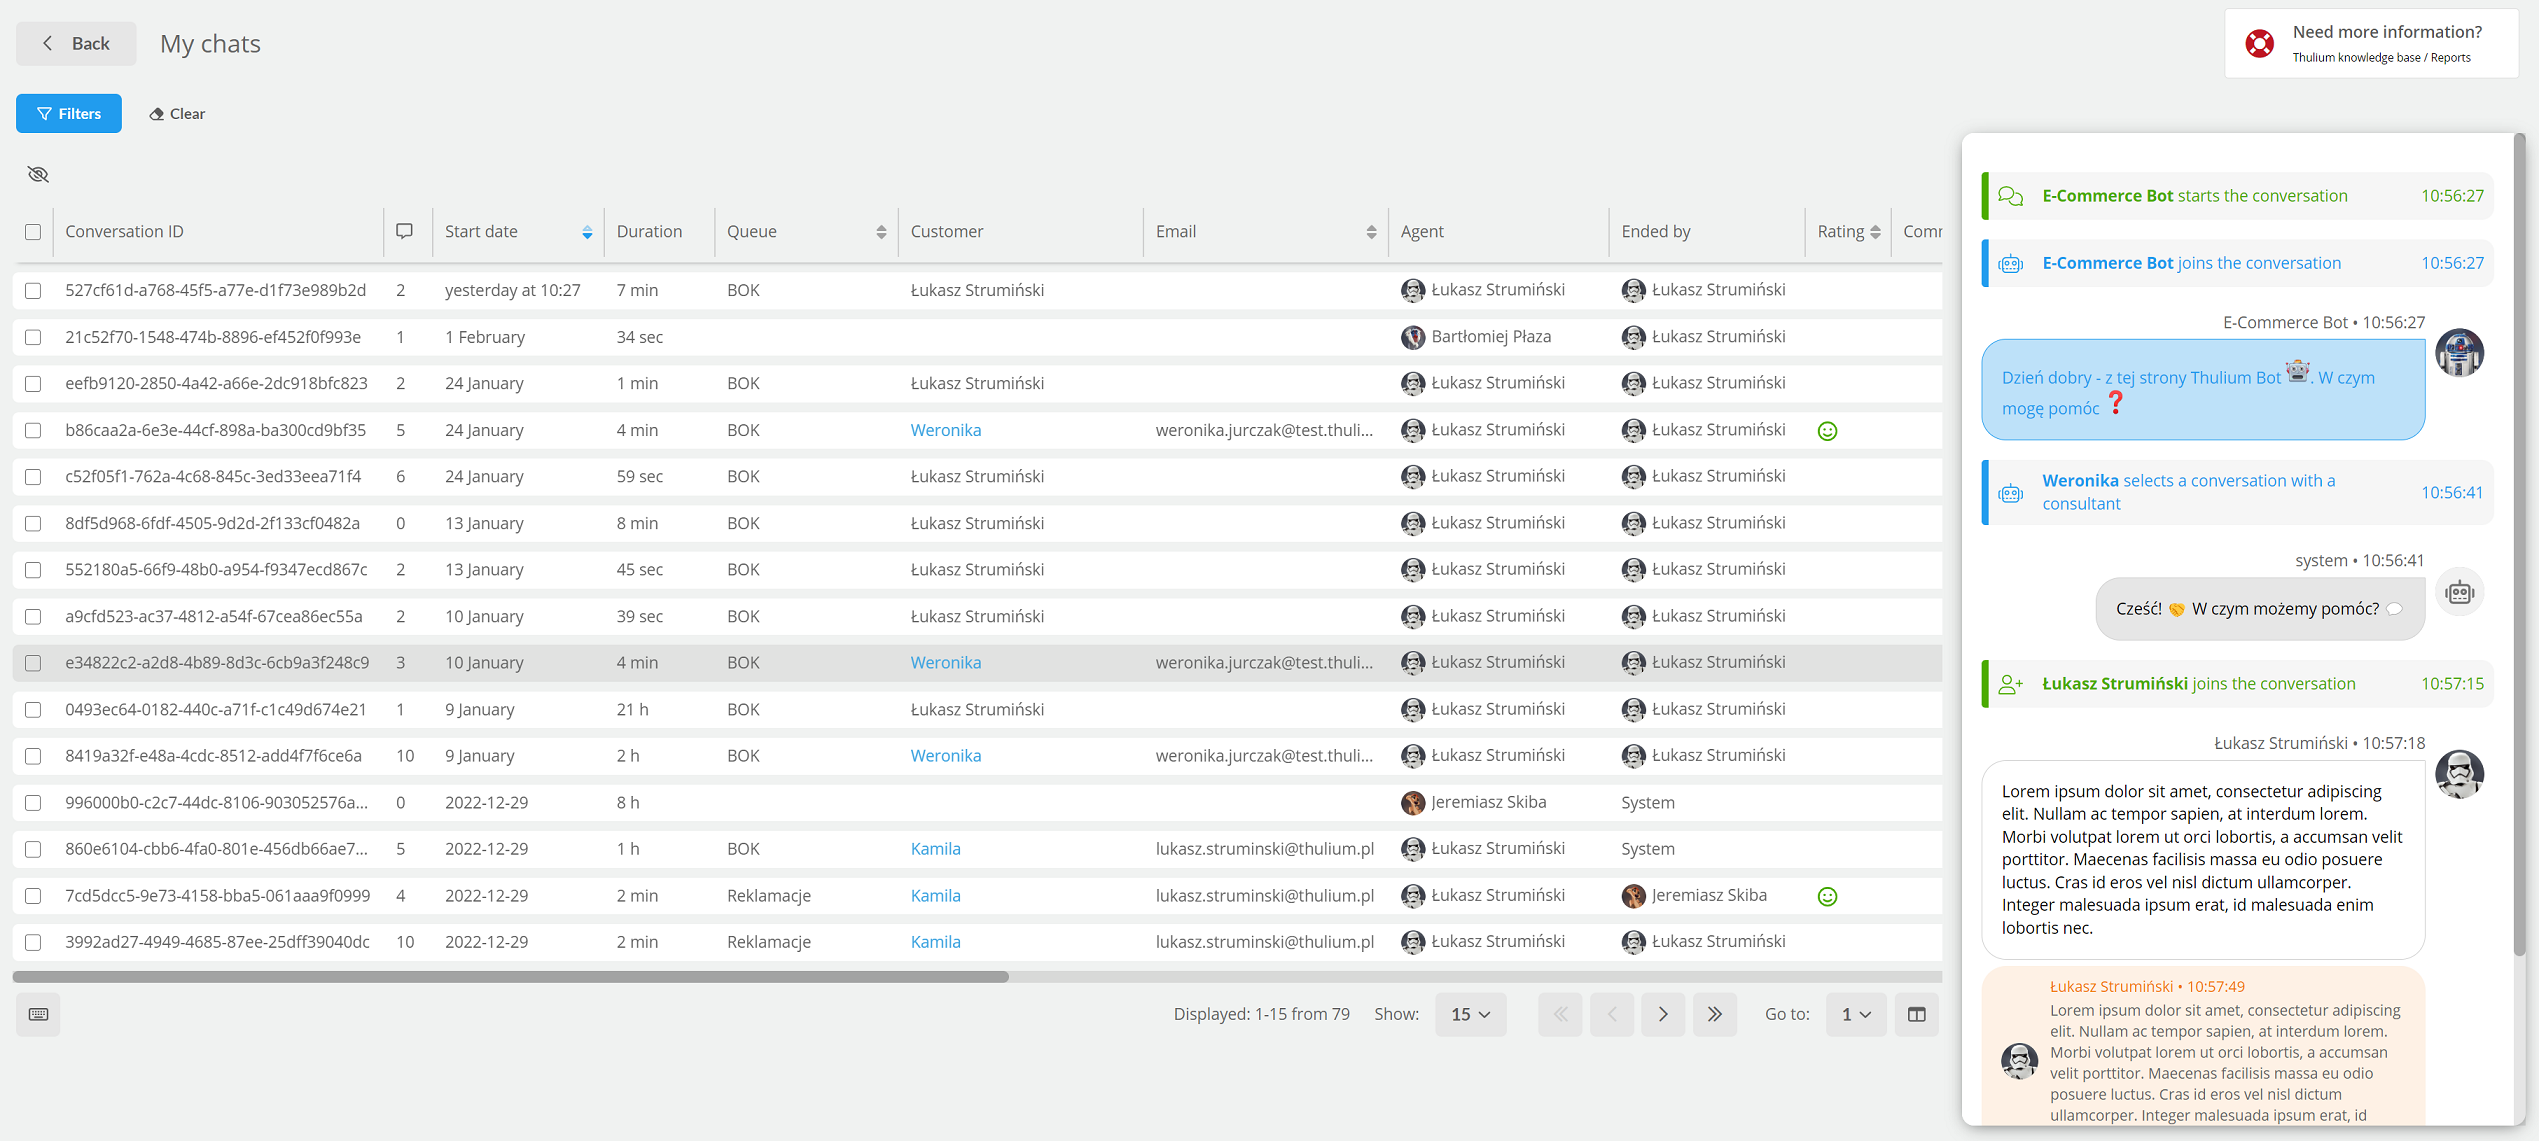Image resolution: width=2539 pixels, height=1141 pixels.
Task: Sort by Start date arrows
Action: pos(587,232)
